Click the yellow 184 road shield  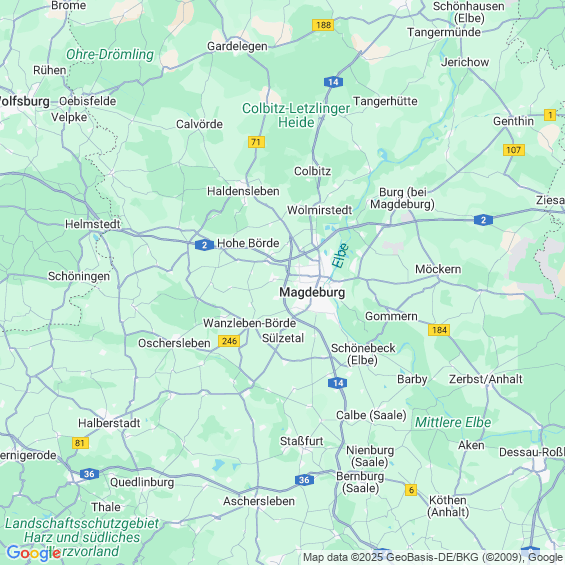tap(439, 330)
